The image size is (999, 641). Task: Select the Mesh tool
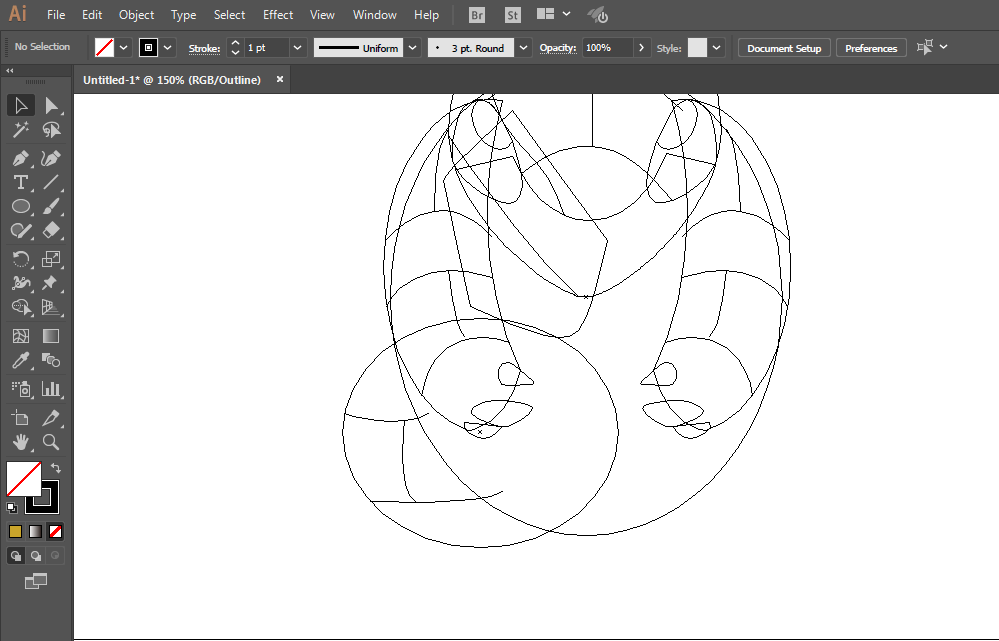coord(20,336)
